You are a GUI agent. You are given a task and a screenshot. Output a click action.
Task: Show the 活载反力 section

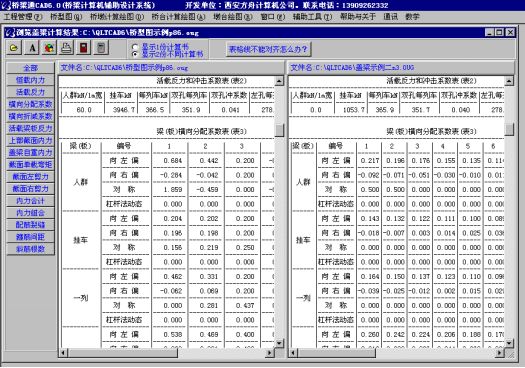[30, 92]
